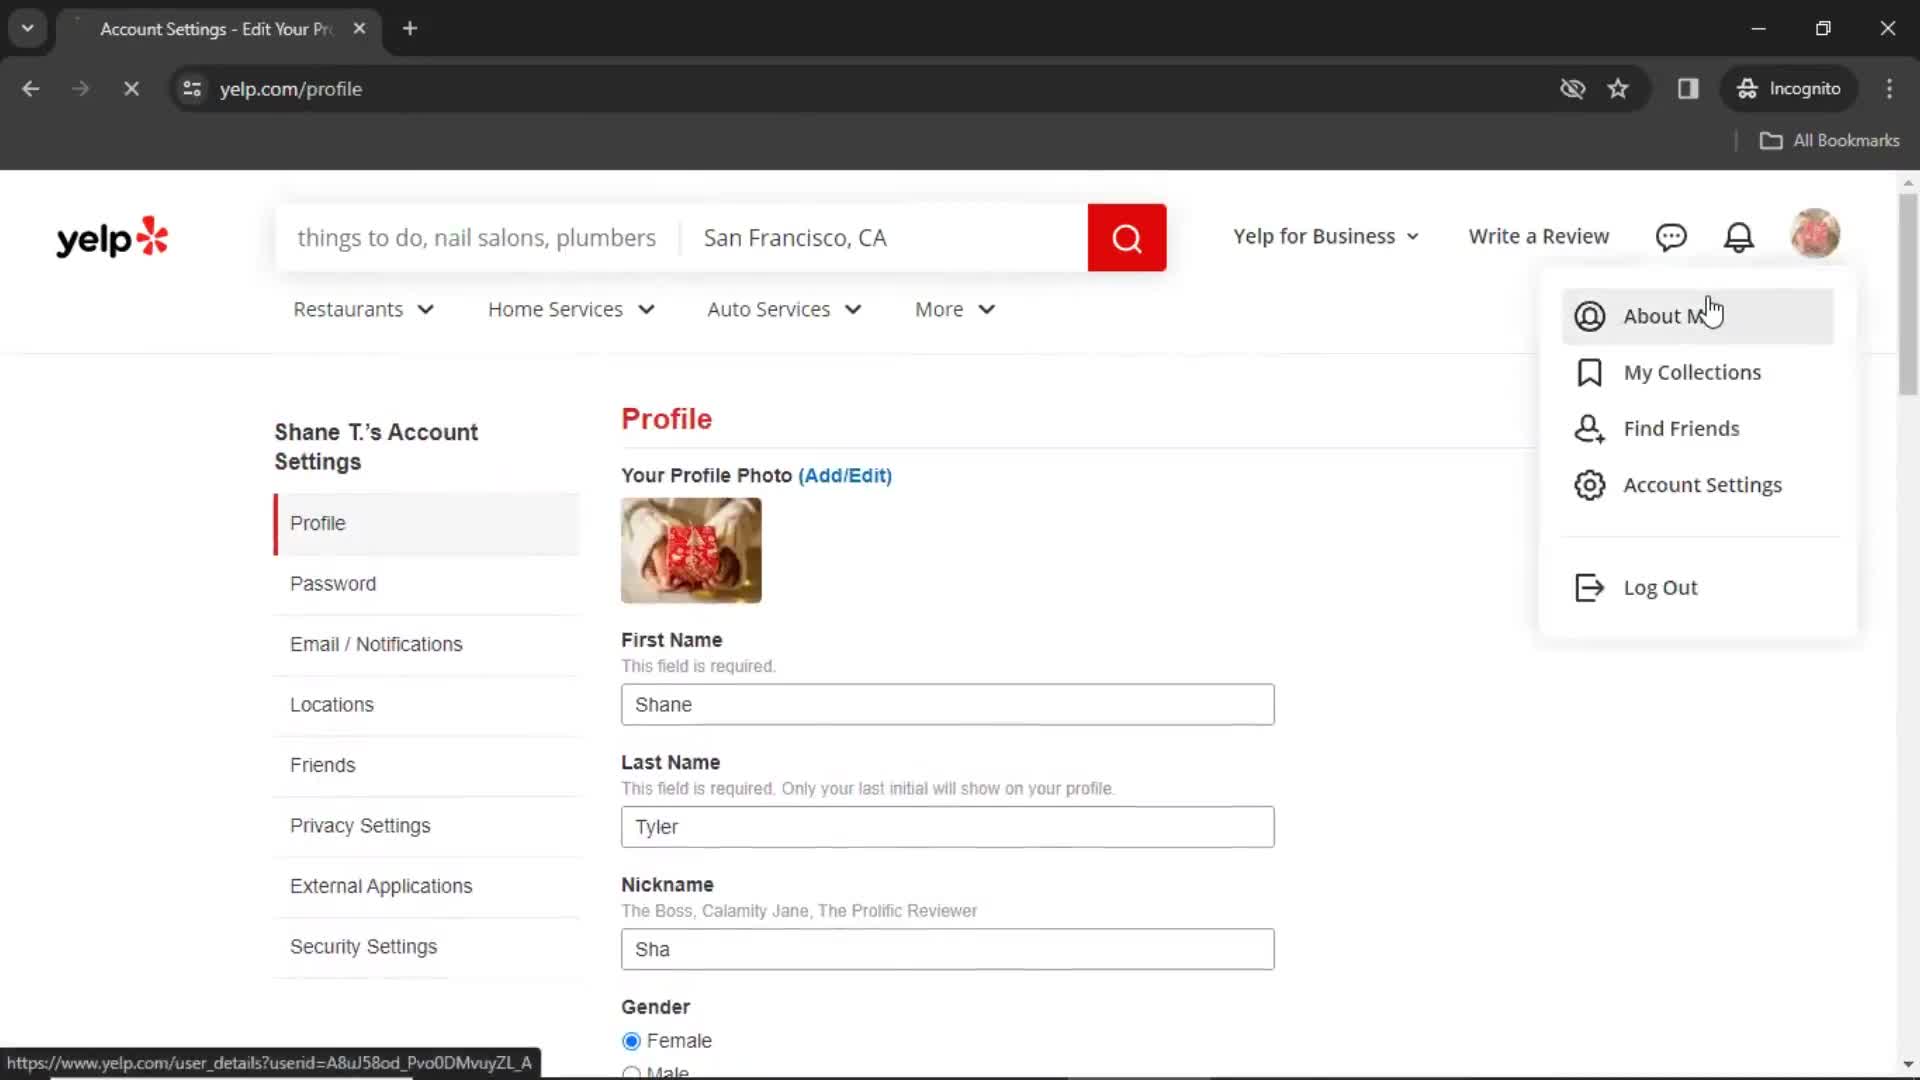Open the Password settings section

427,584
